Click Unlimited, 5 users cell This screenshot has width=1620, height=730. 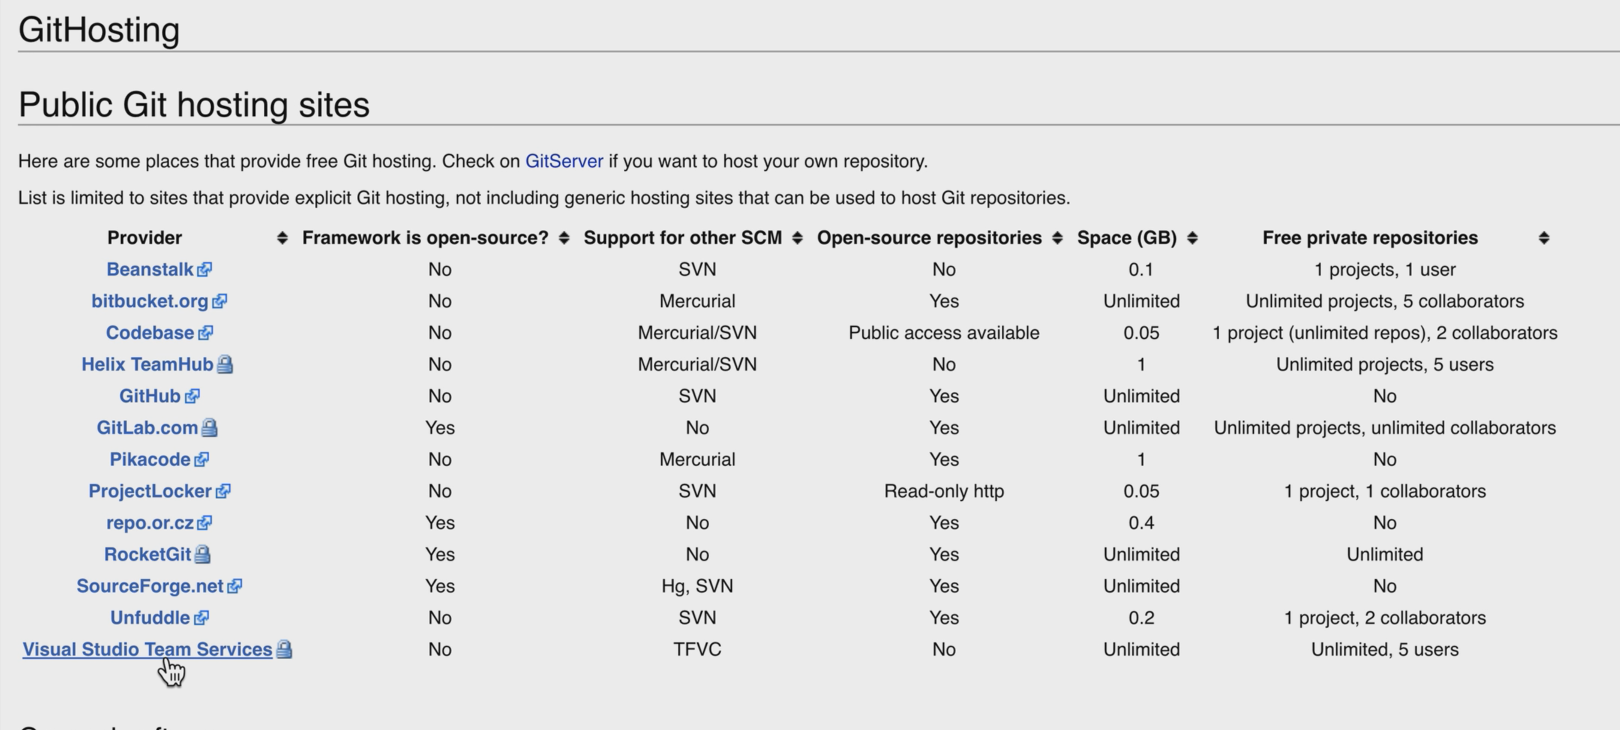click(1385, 649)
